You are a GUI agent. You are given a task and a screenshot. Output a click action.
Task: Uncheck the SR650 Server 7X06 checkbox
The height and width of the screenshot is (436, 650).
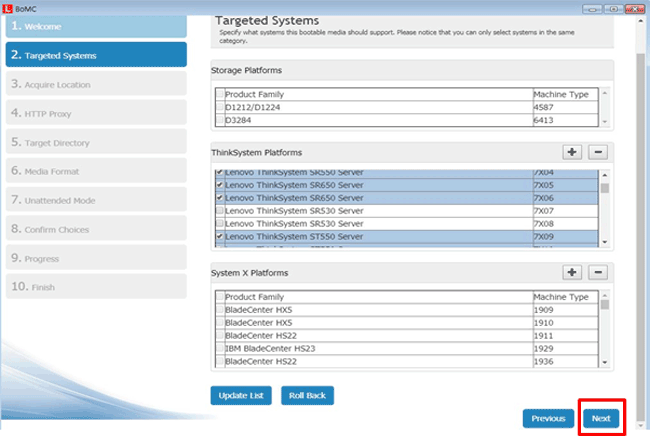(220, 198)
